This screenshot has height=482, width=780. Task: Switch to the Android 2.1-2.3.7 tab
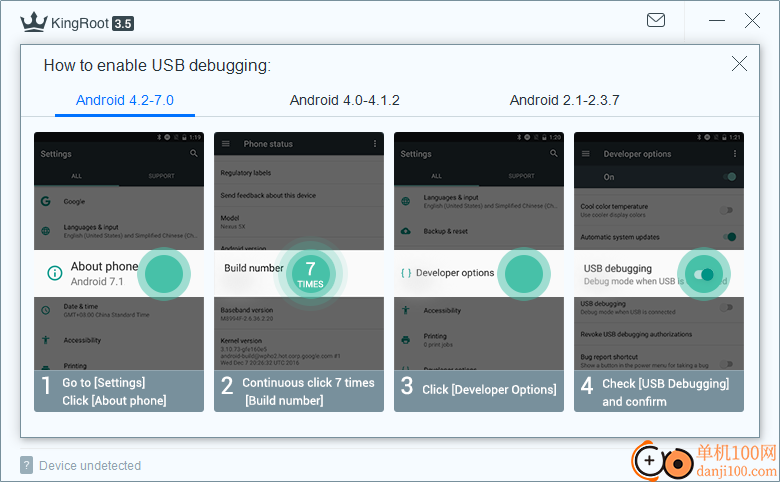pos(564,100)
